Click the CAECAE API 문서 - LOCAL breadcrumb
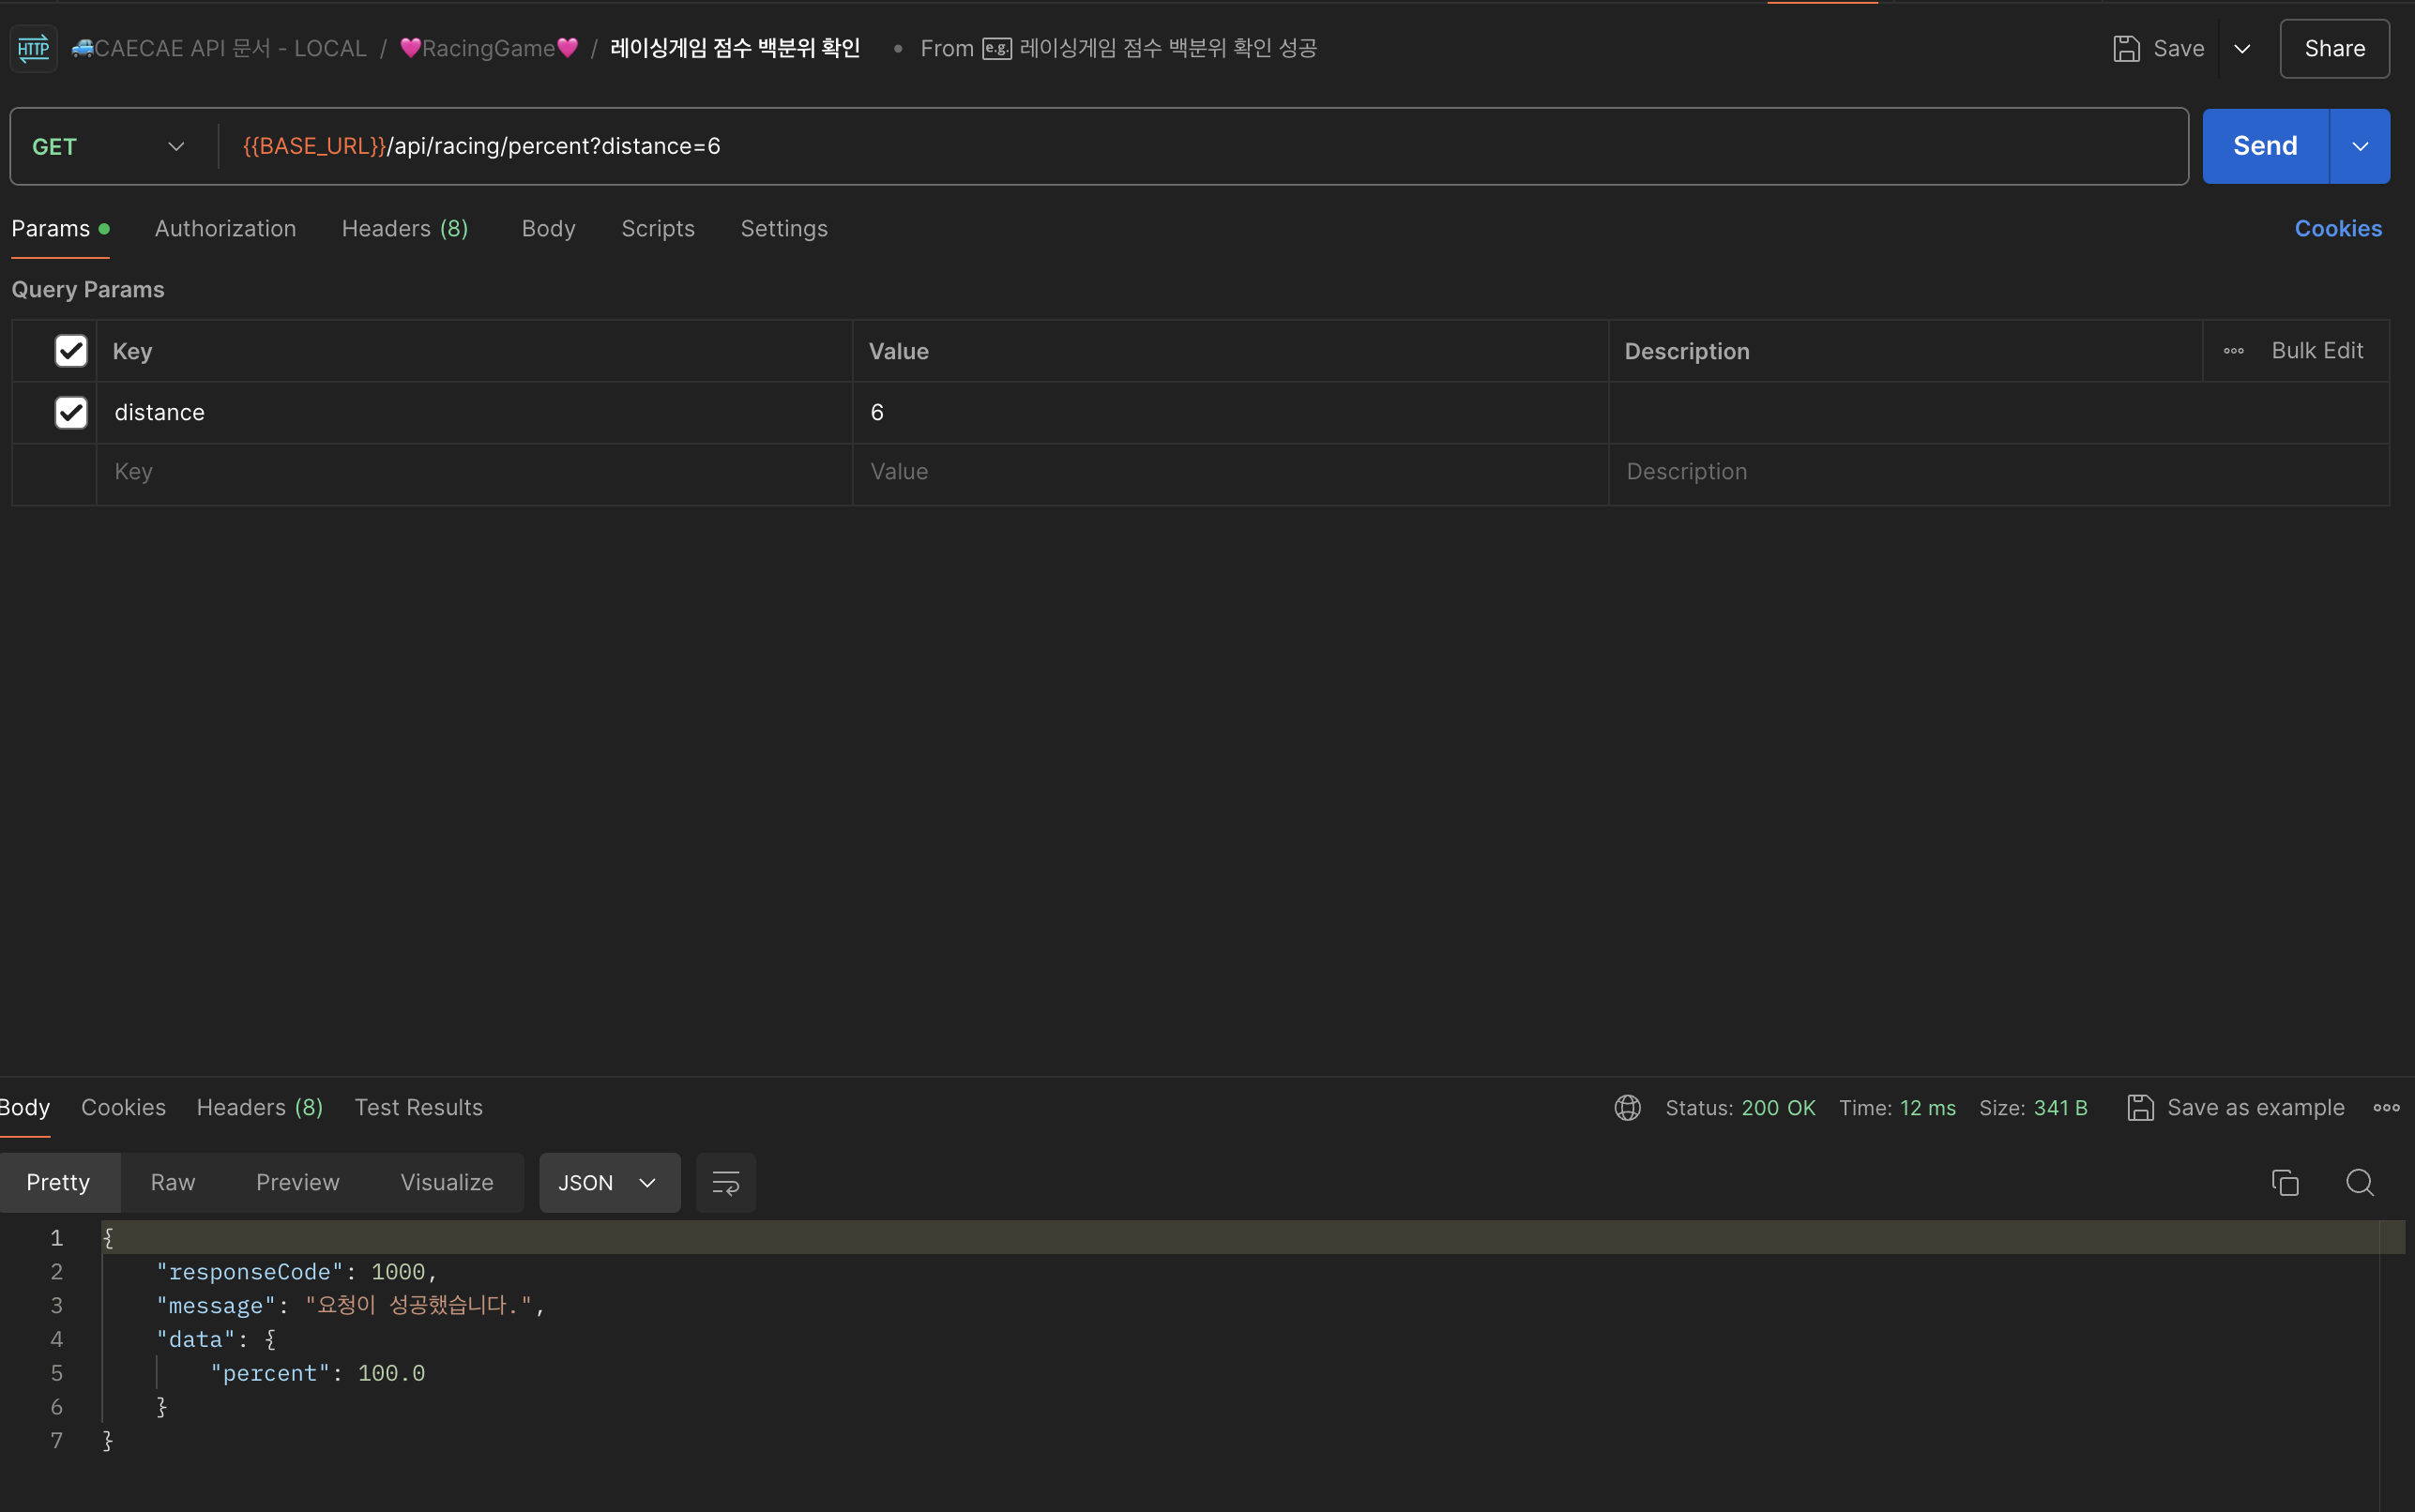The height and width of the screenshot is (1512, 2415). click(219, 48)
